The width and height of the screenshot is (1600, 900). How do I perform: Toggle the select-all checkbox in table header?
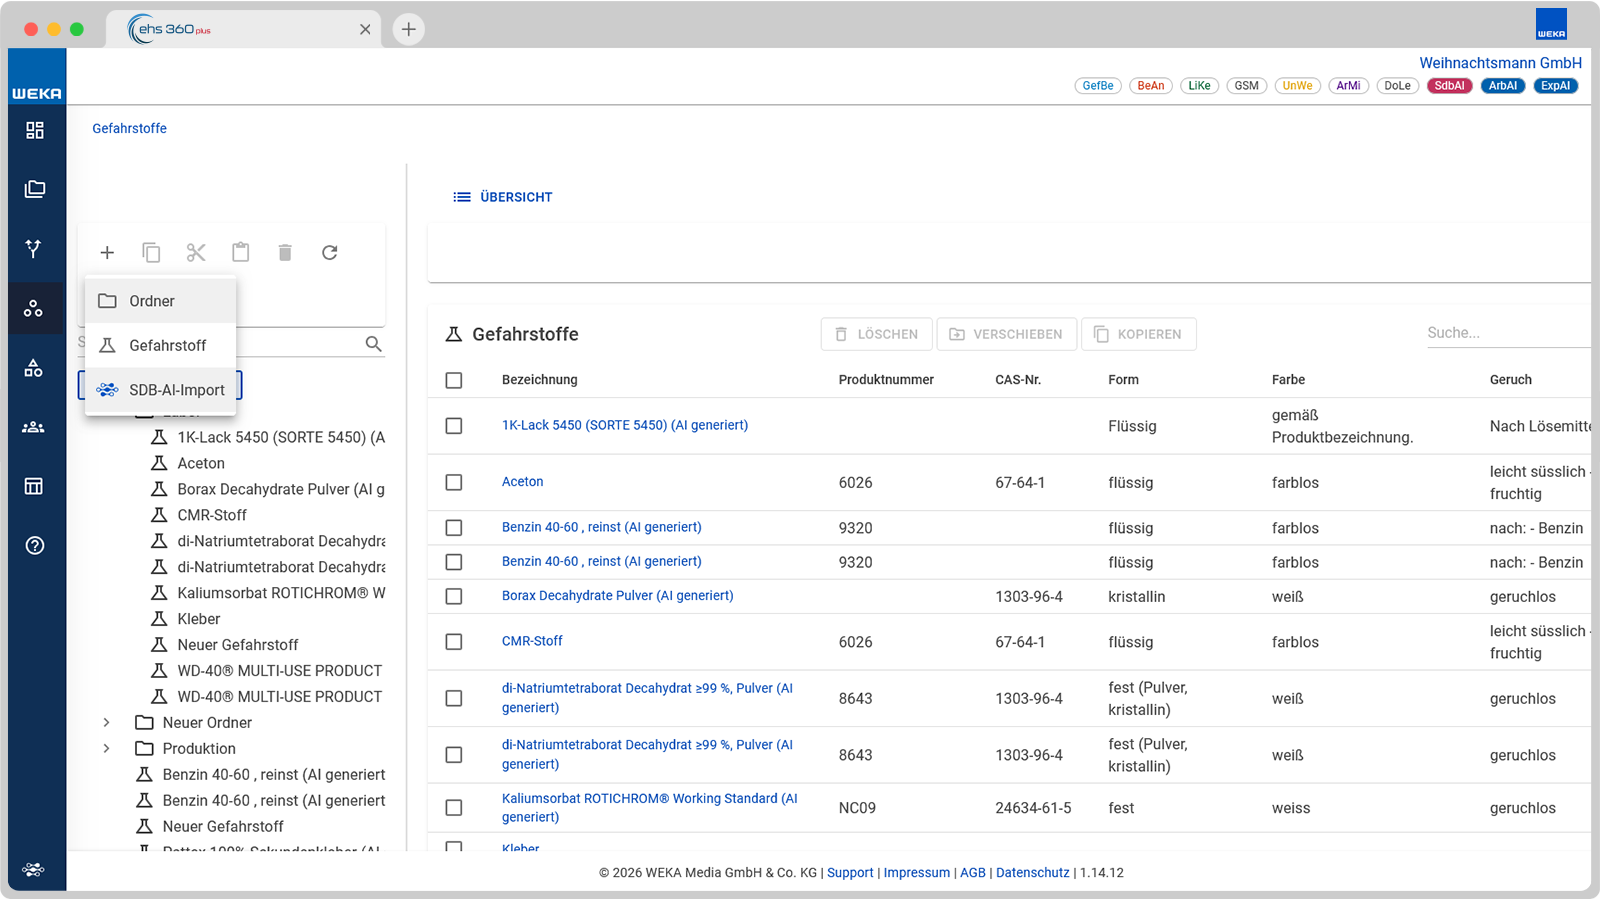point(454,380)
